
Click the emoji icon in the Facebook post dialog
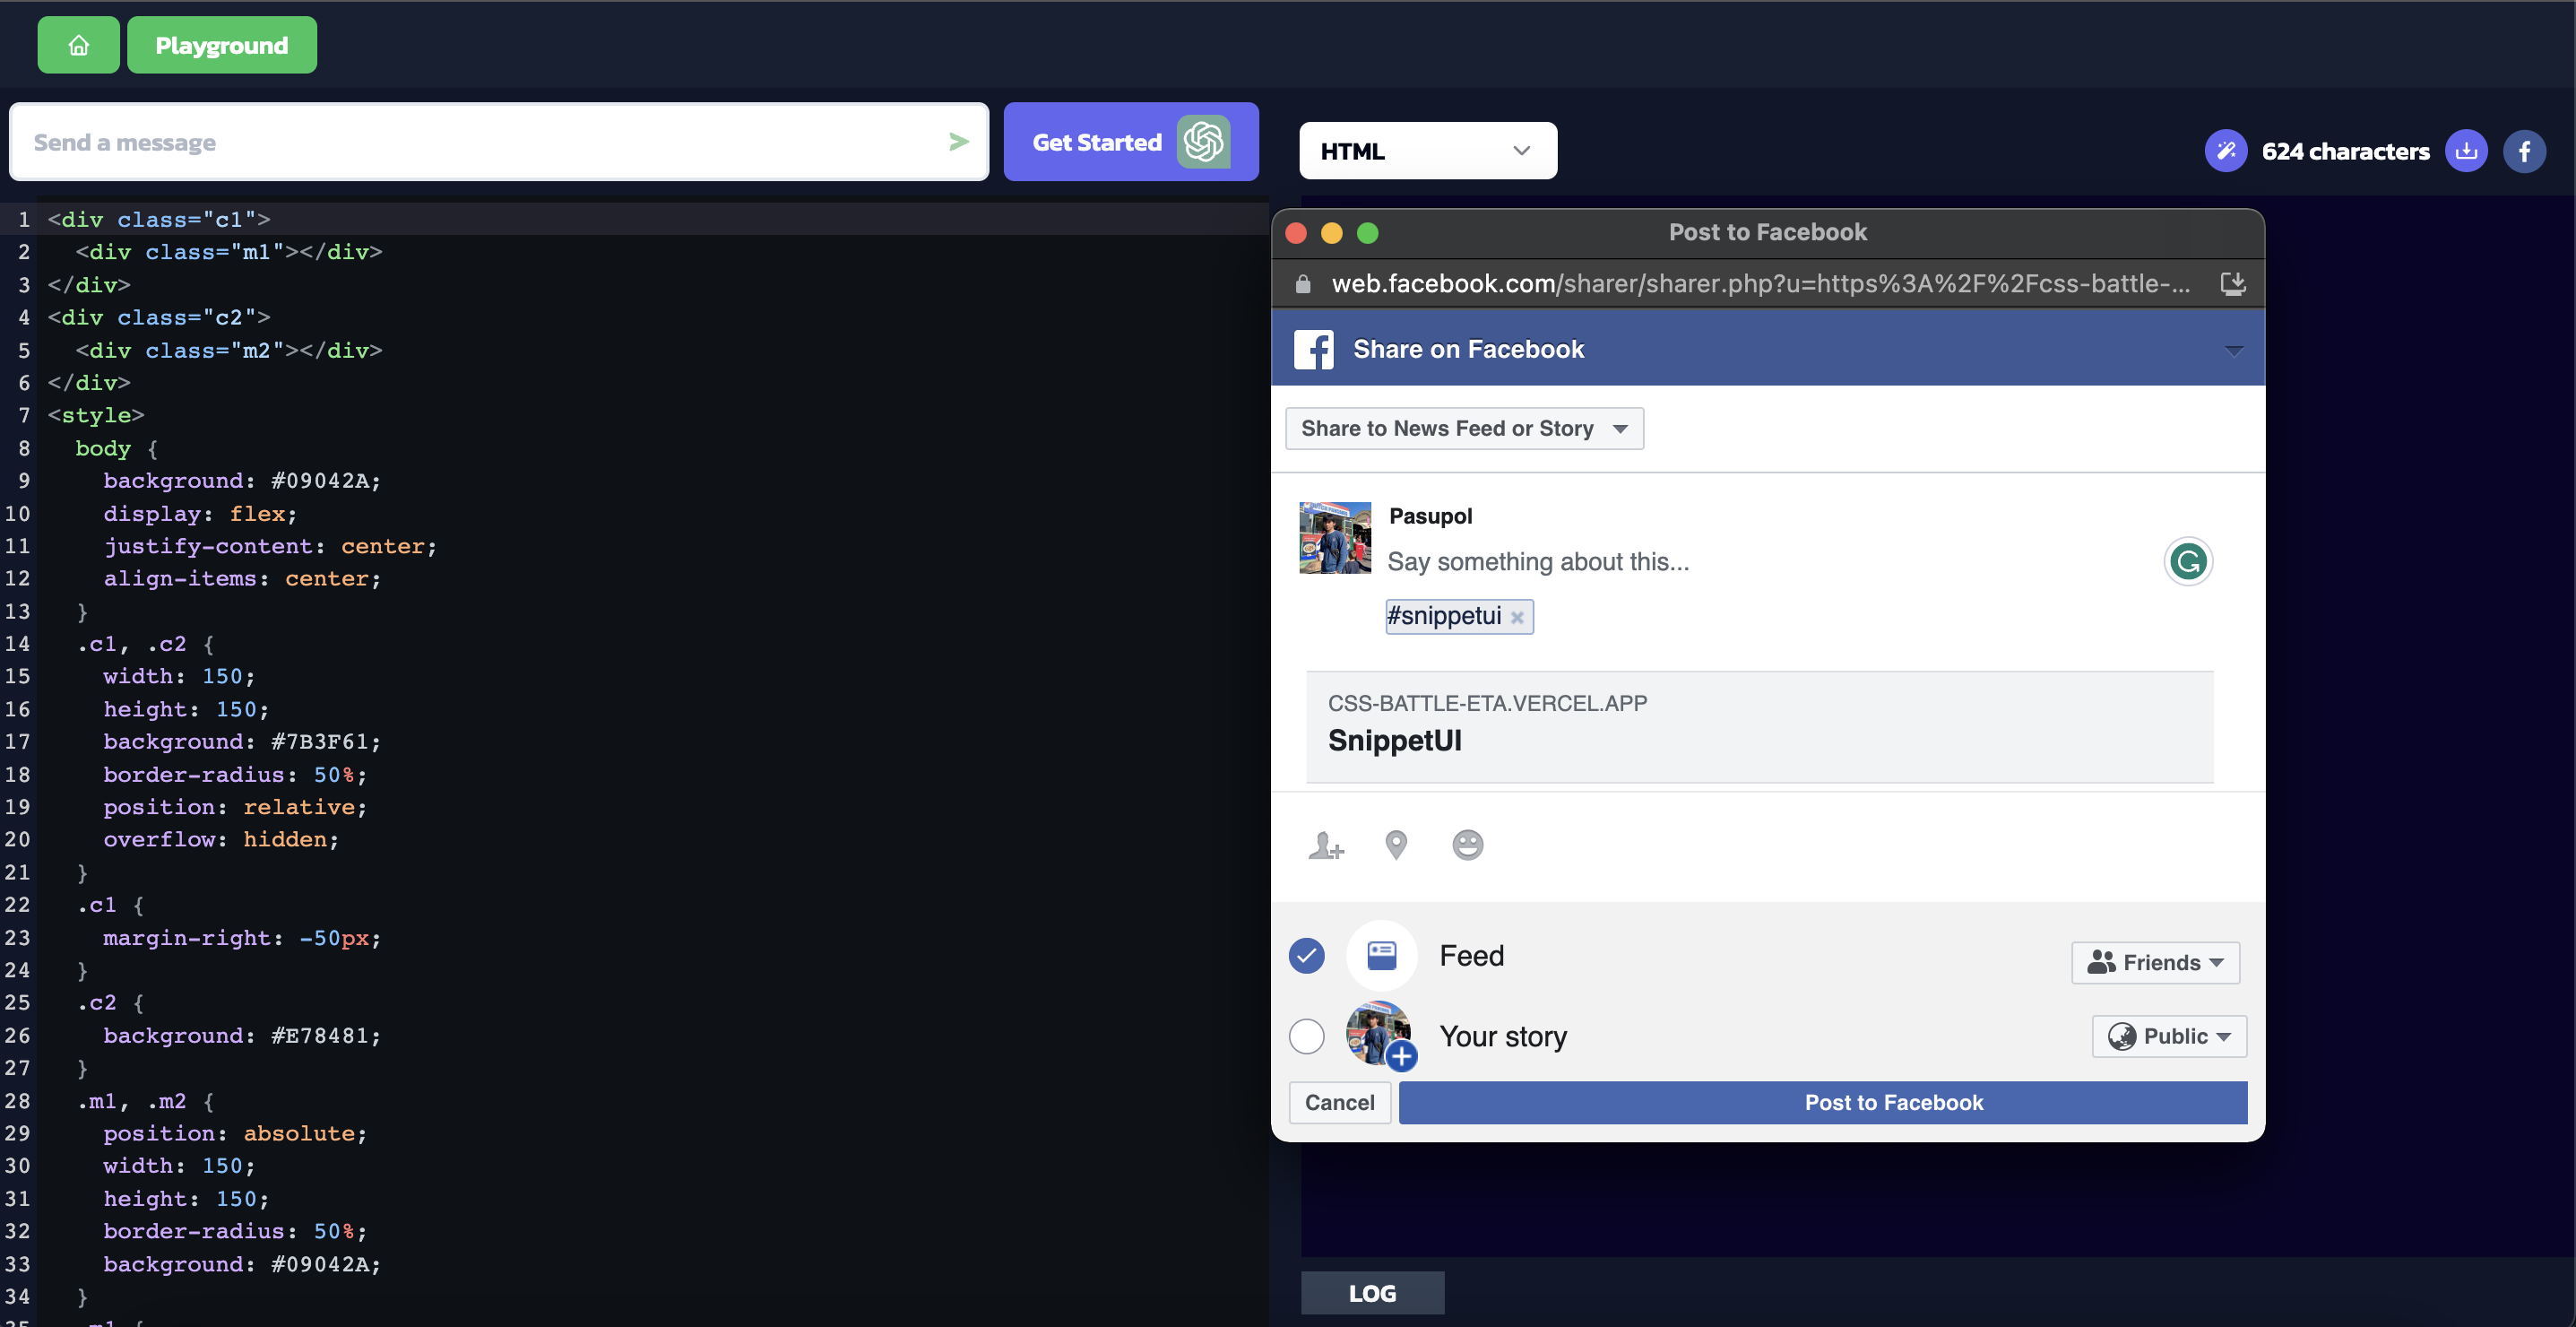1466,843
